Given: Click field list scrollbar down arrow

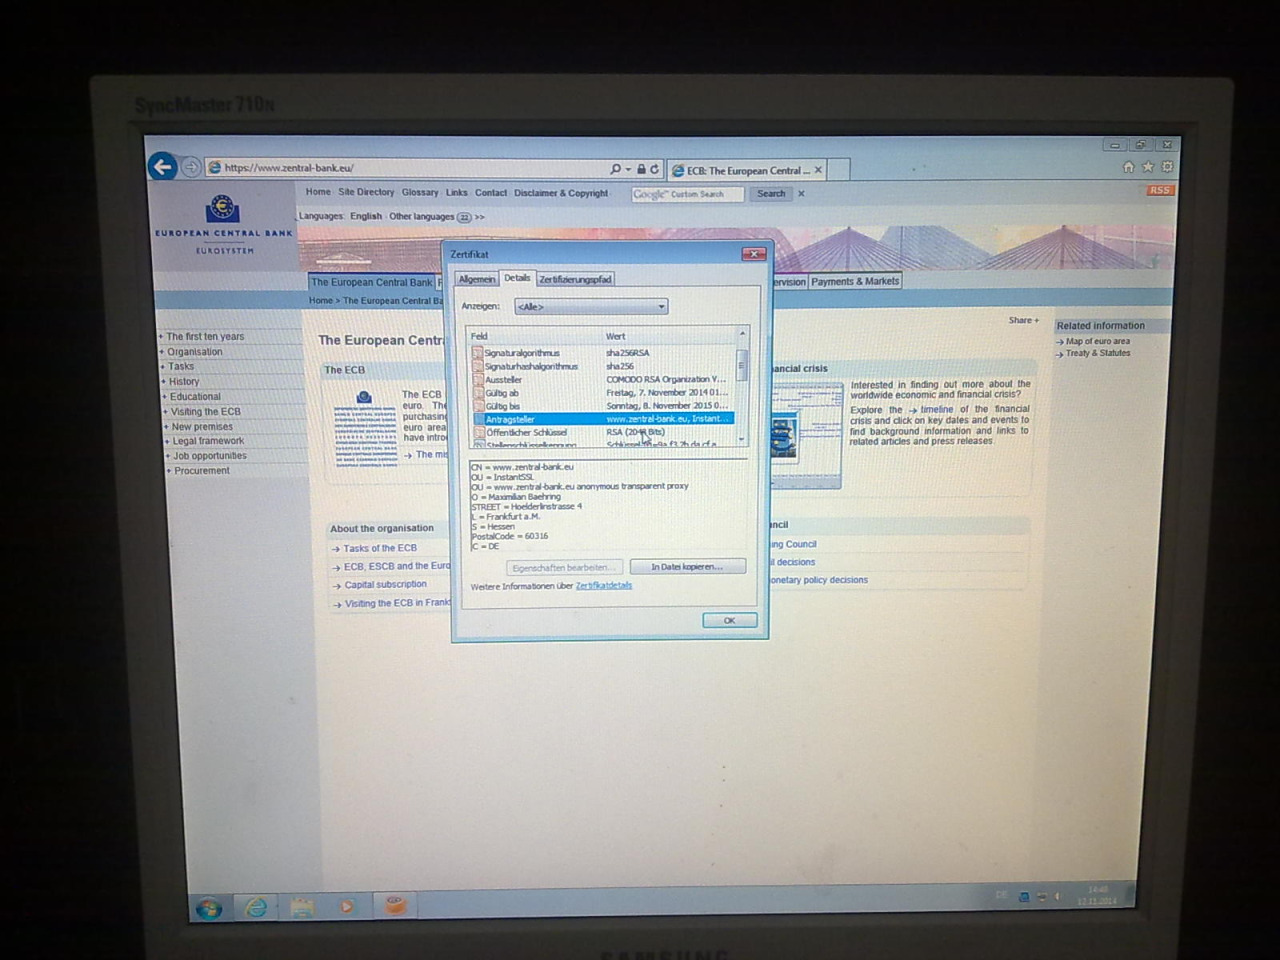Looking at the screenshot, I should click(x=742, y=439).
